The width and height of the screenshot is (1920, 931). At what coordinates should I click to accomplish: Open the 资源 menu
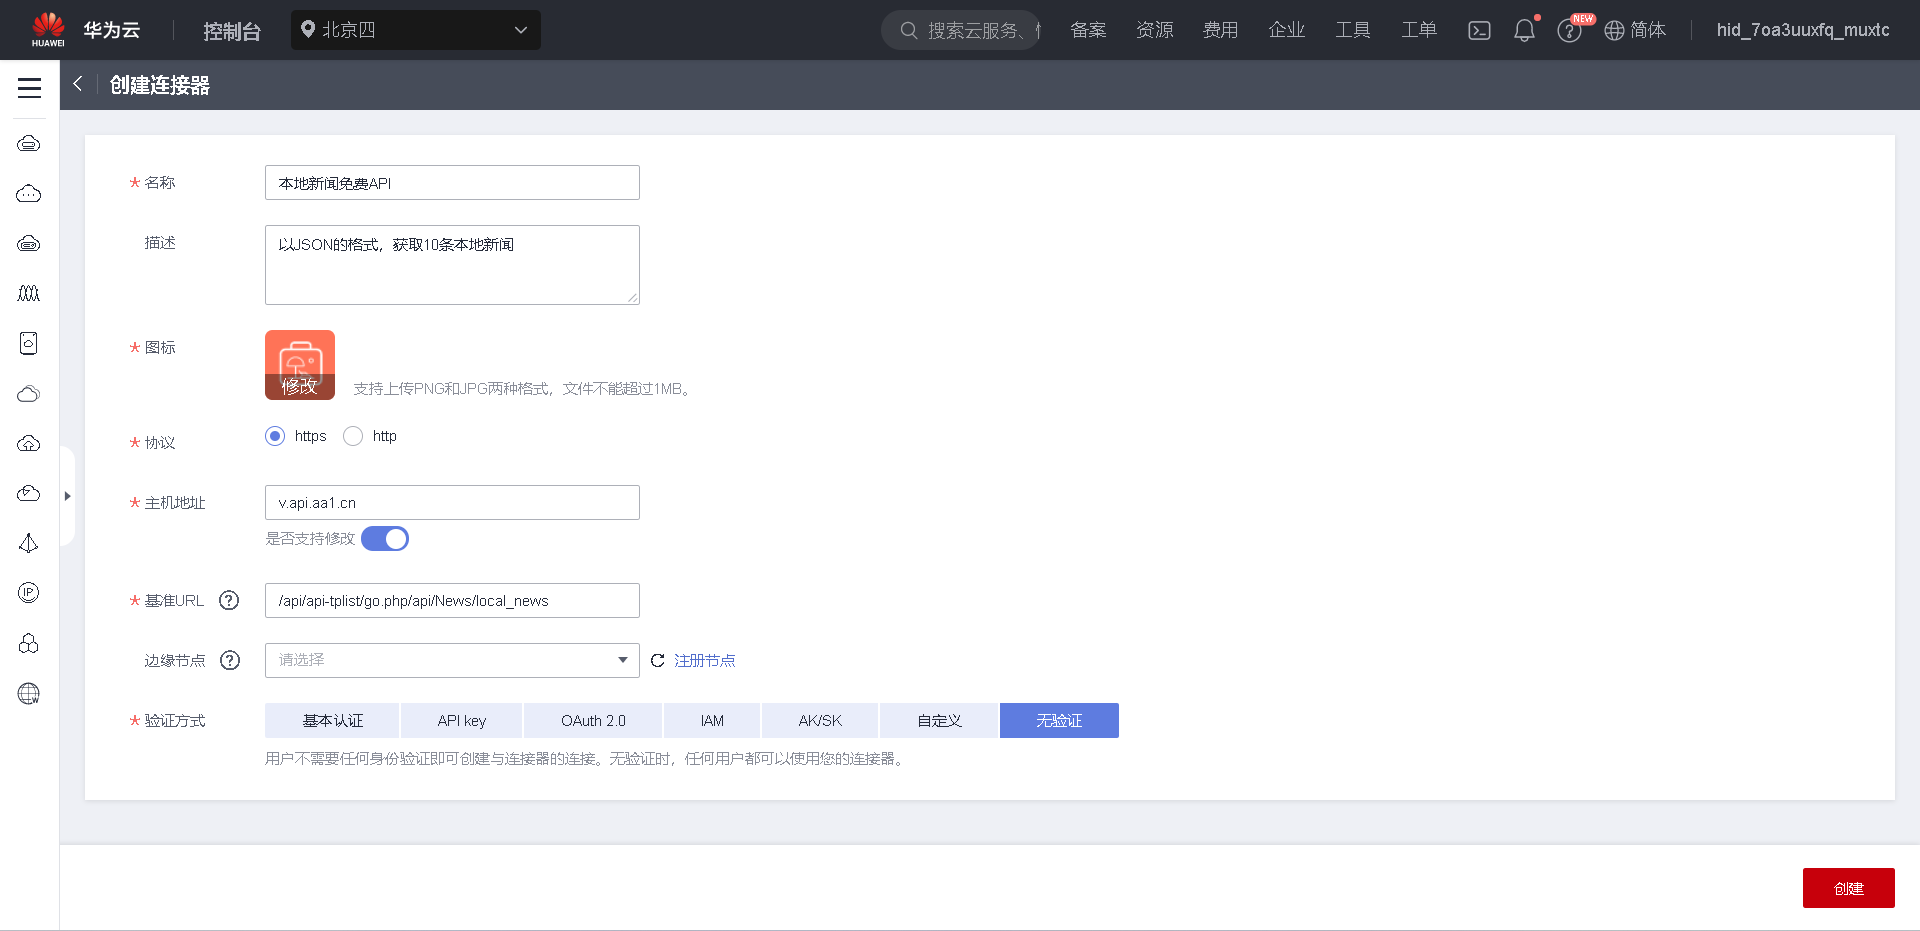pos(1154,30)
